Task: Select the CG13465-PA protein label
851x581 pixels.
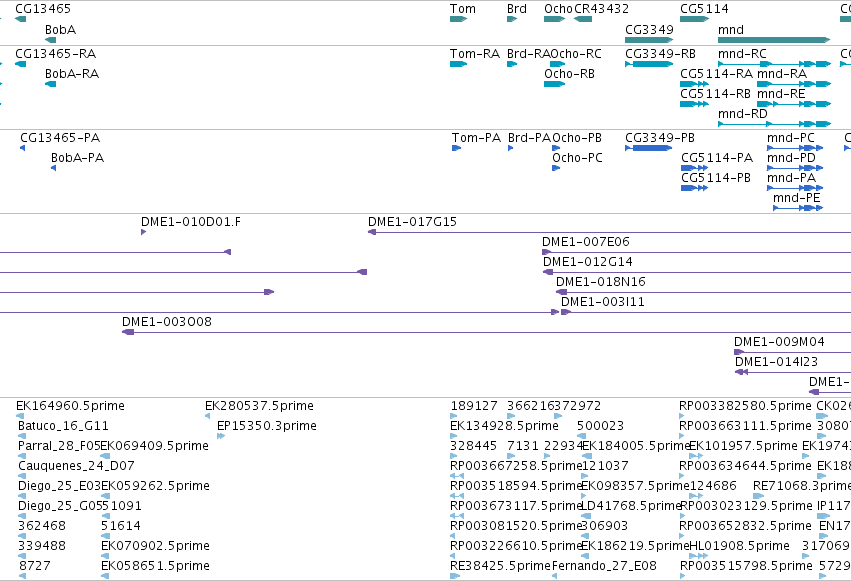Action: pos(60,138)
